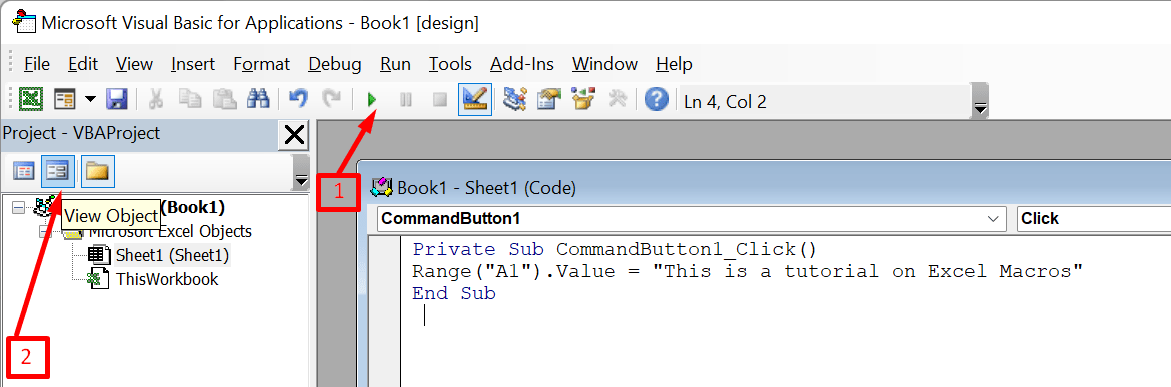Open the CommandButton1 object dropdown
This screenshot has width=1171, height=387.
[x=691, y=219]
